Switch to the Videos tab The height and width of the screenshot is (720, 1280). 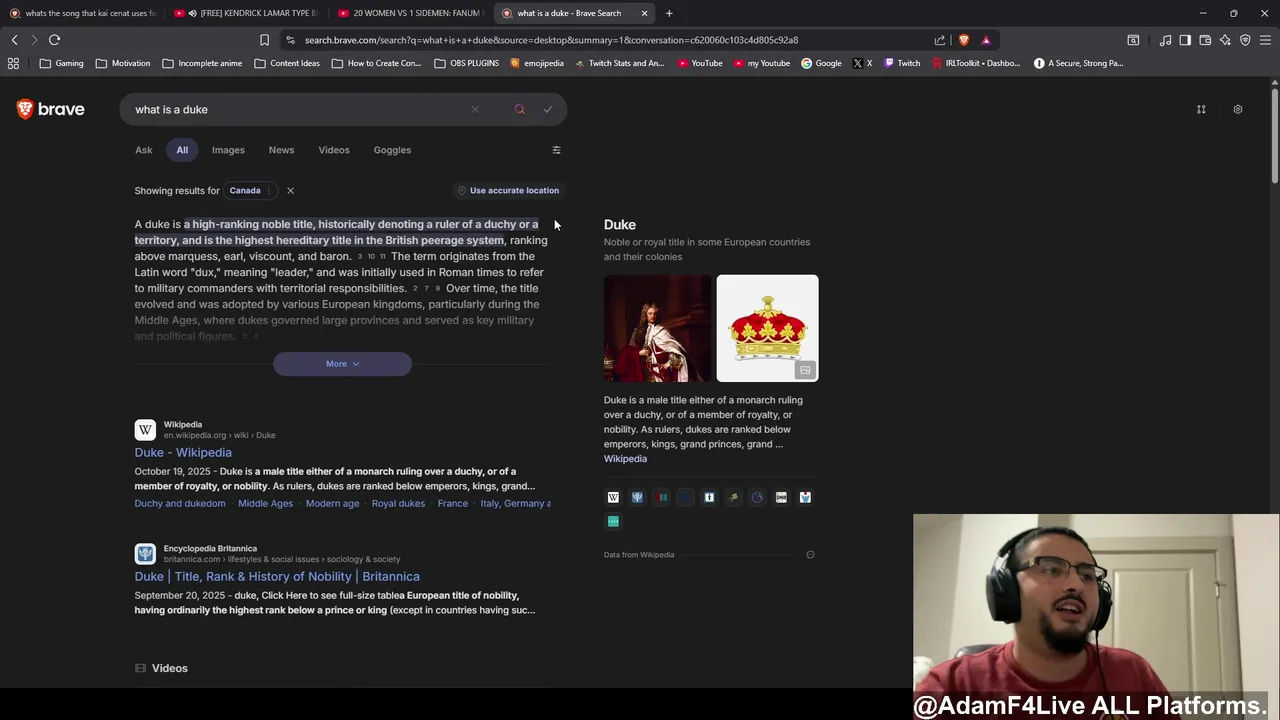334,150
